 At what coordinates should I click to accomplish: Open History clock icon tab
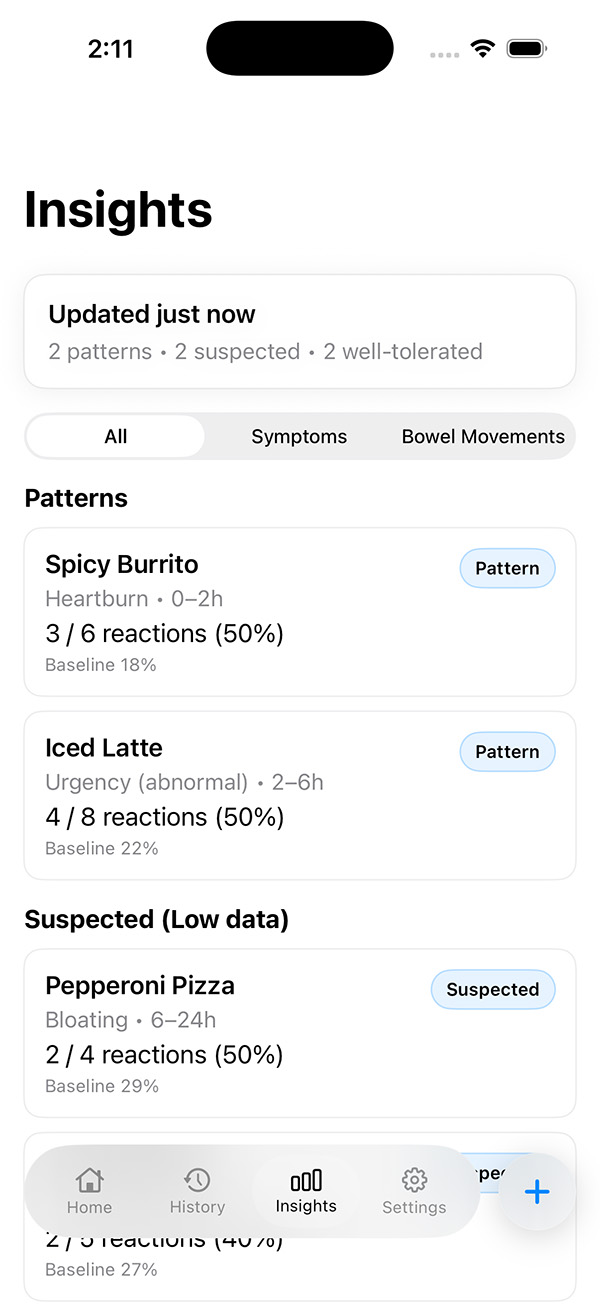197,1181
